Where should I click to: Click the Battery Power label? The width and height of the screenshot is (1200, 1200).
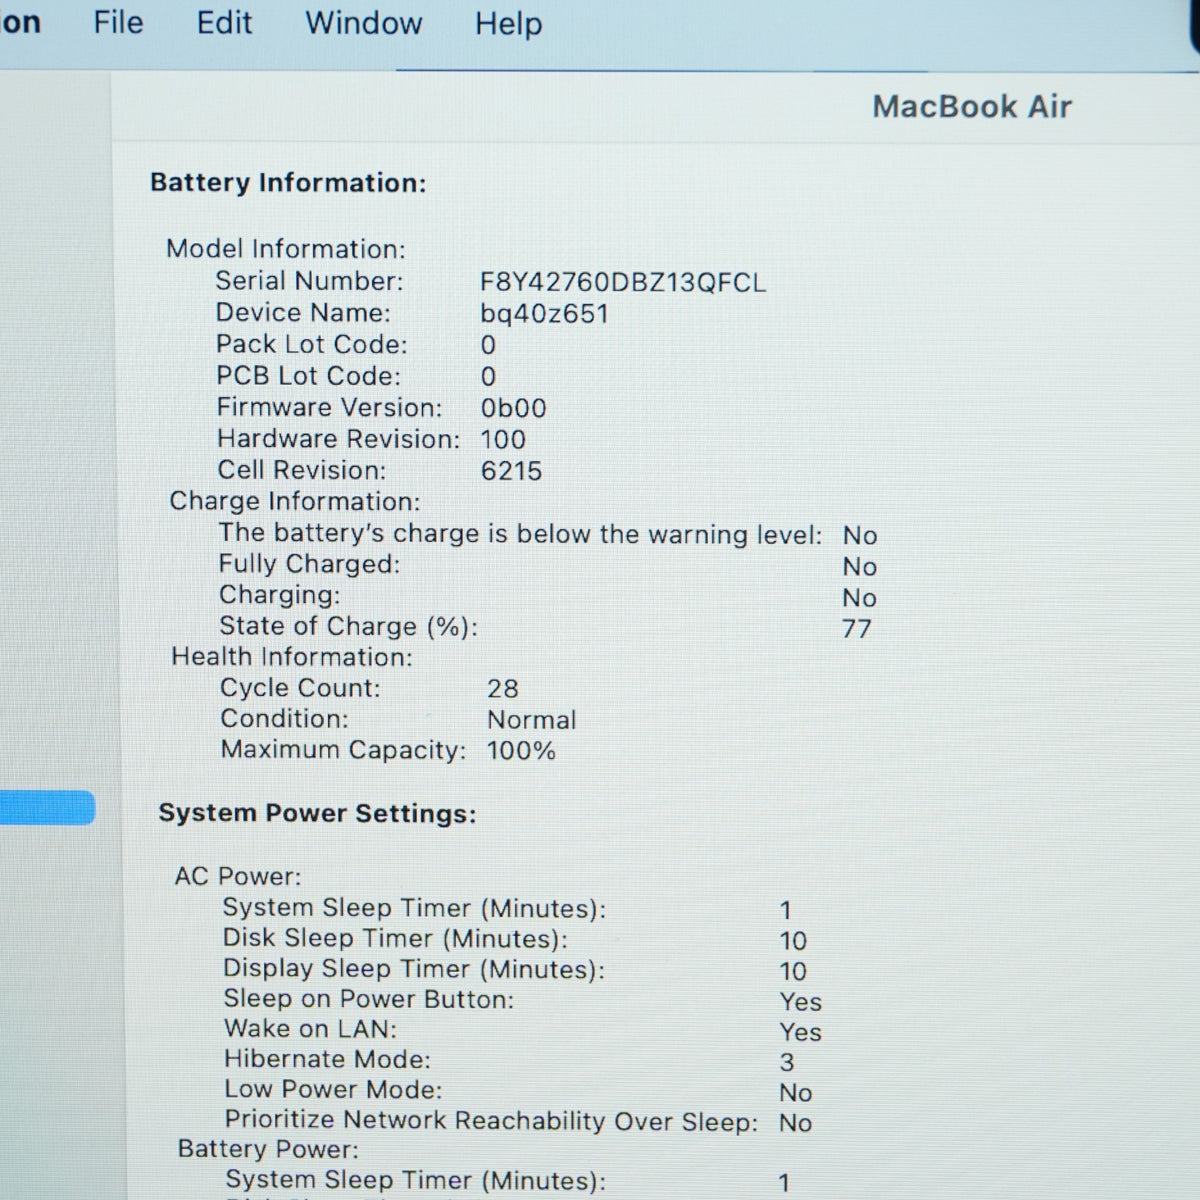coord(268,1150)
